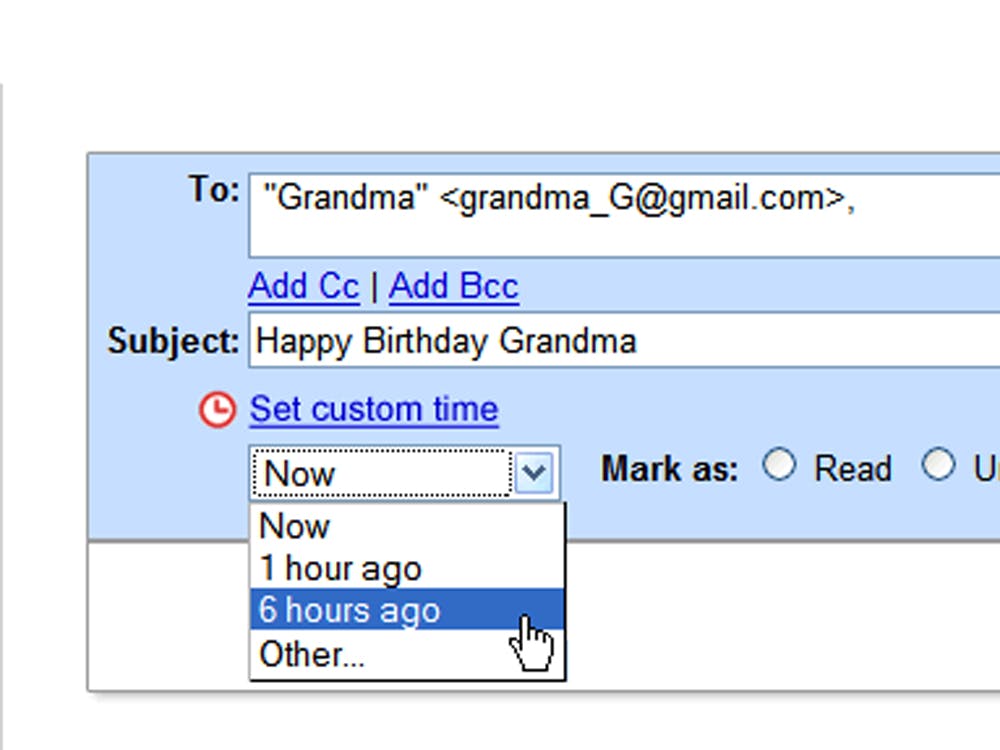Click the Subject: label
Image resolution: width=1000 pixels, height=750 pixels.
pos(173,341)
